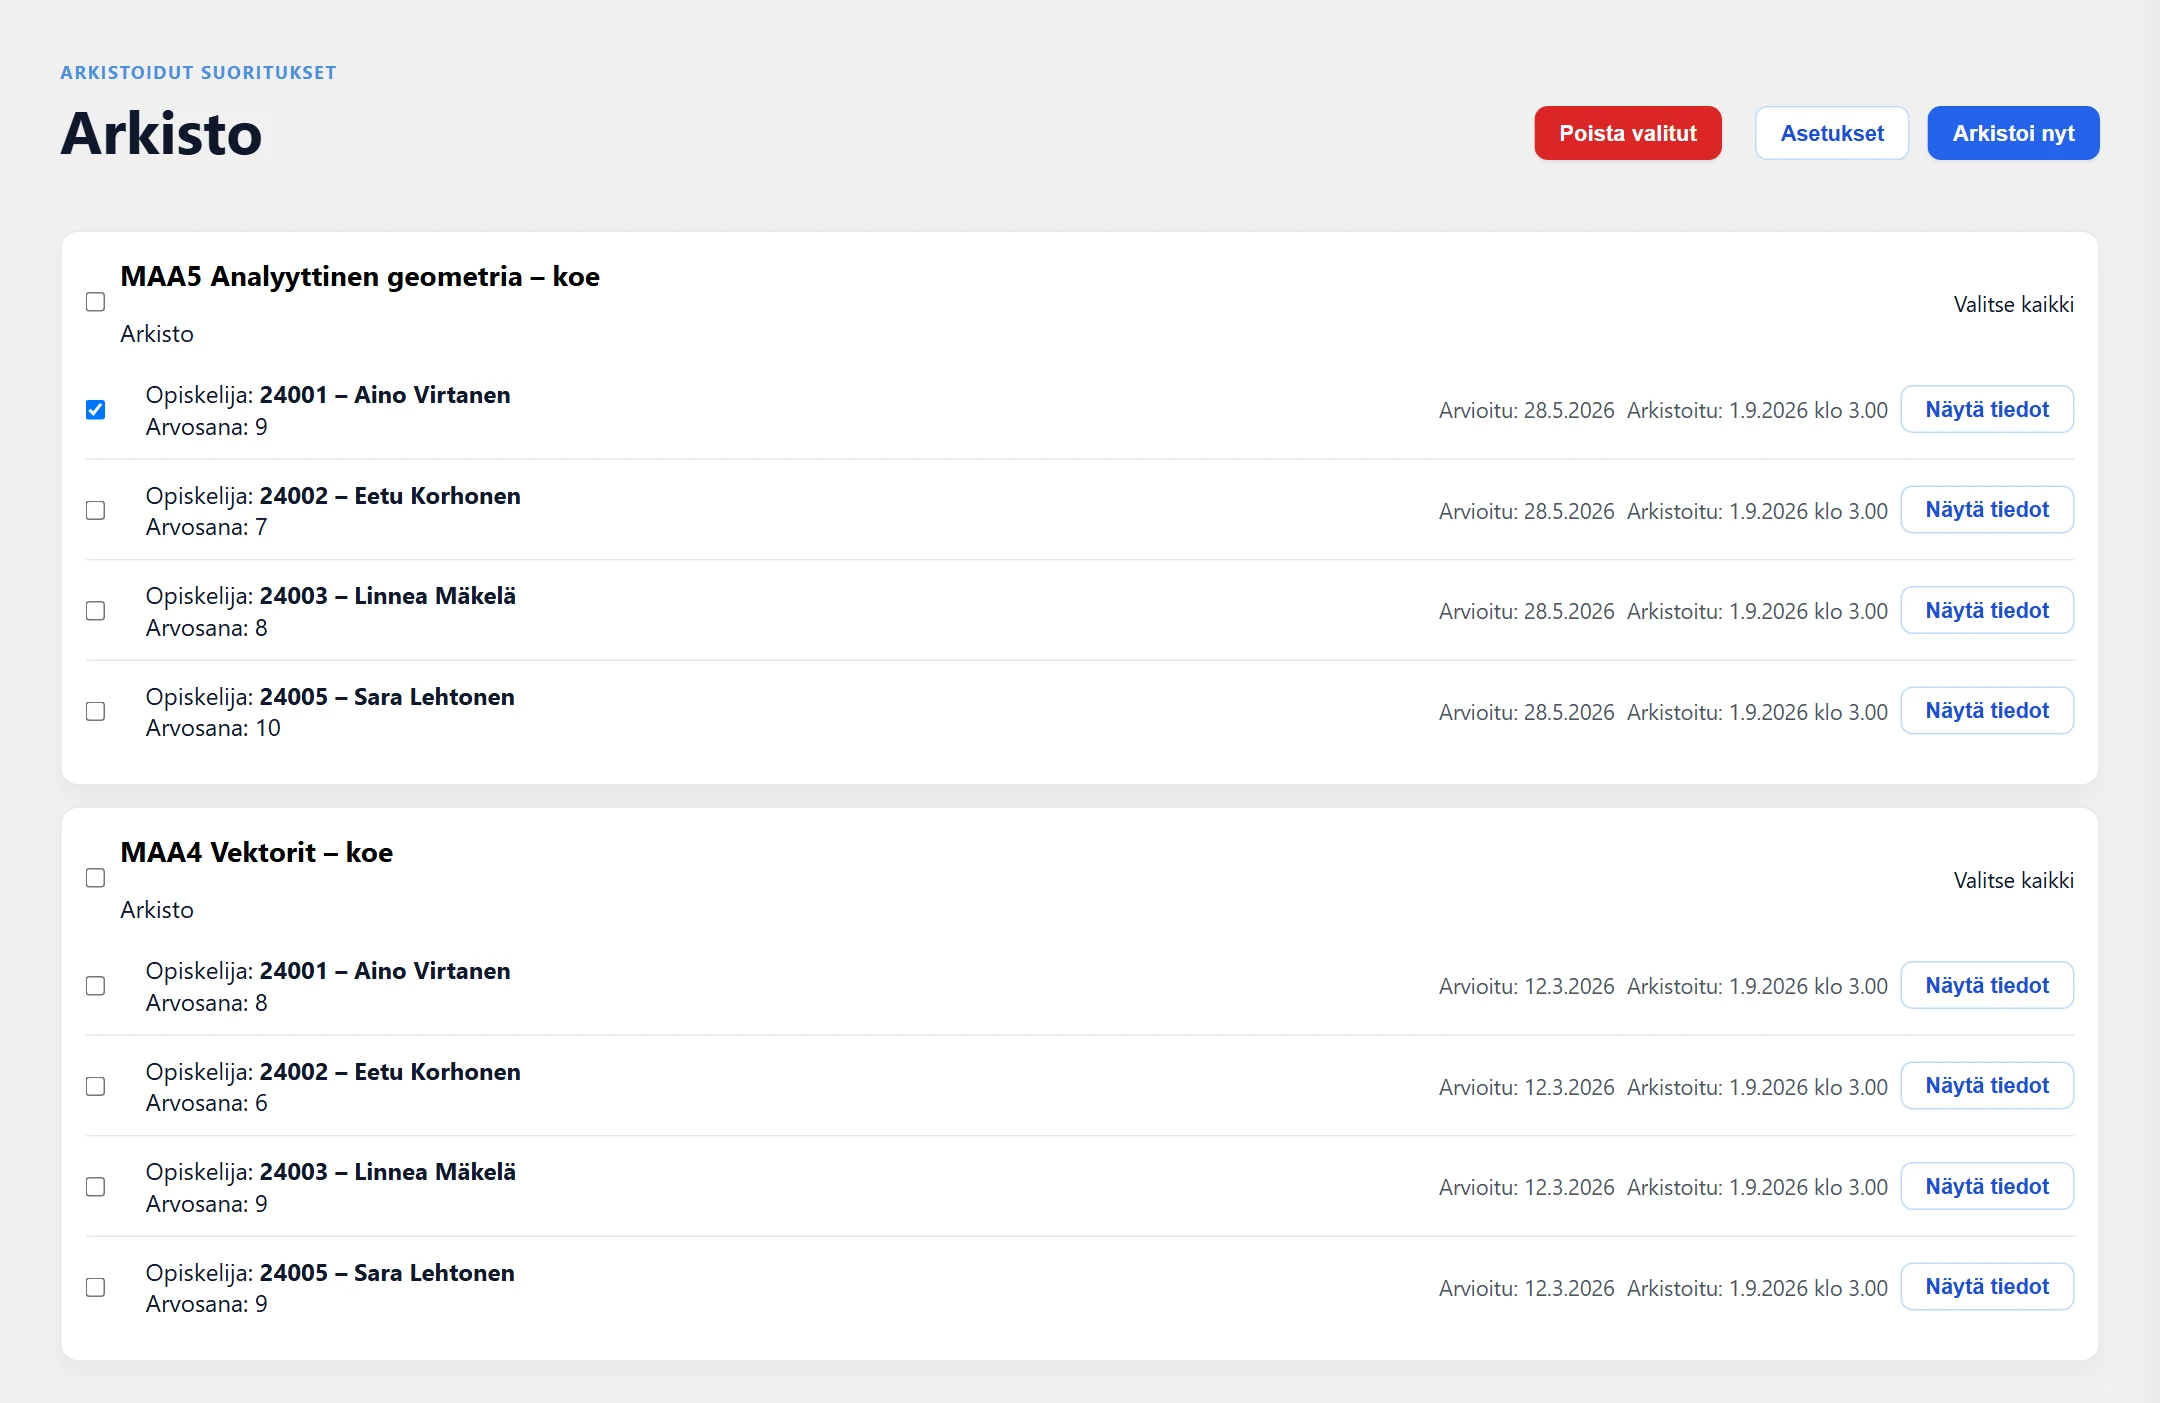Tick Sara Lehtonen checkbox with grade 10

[x=96, y=712]
